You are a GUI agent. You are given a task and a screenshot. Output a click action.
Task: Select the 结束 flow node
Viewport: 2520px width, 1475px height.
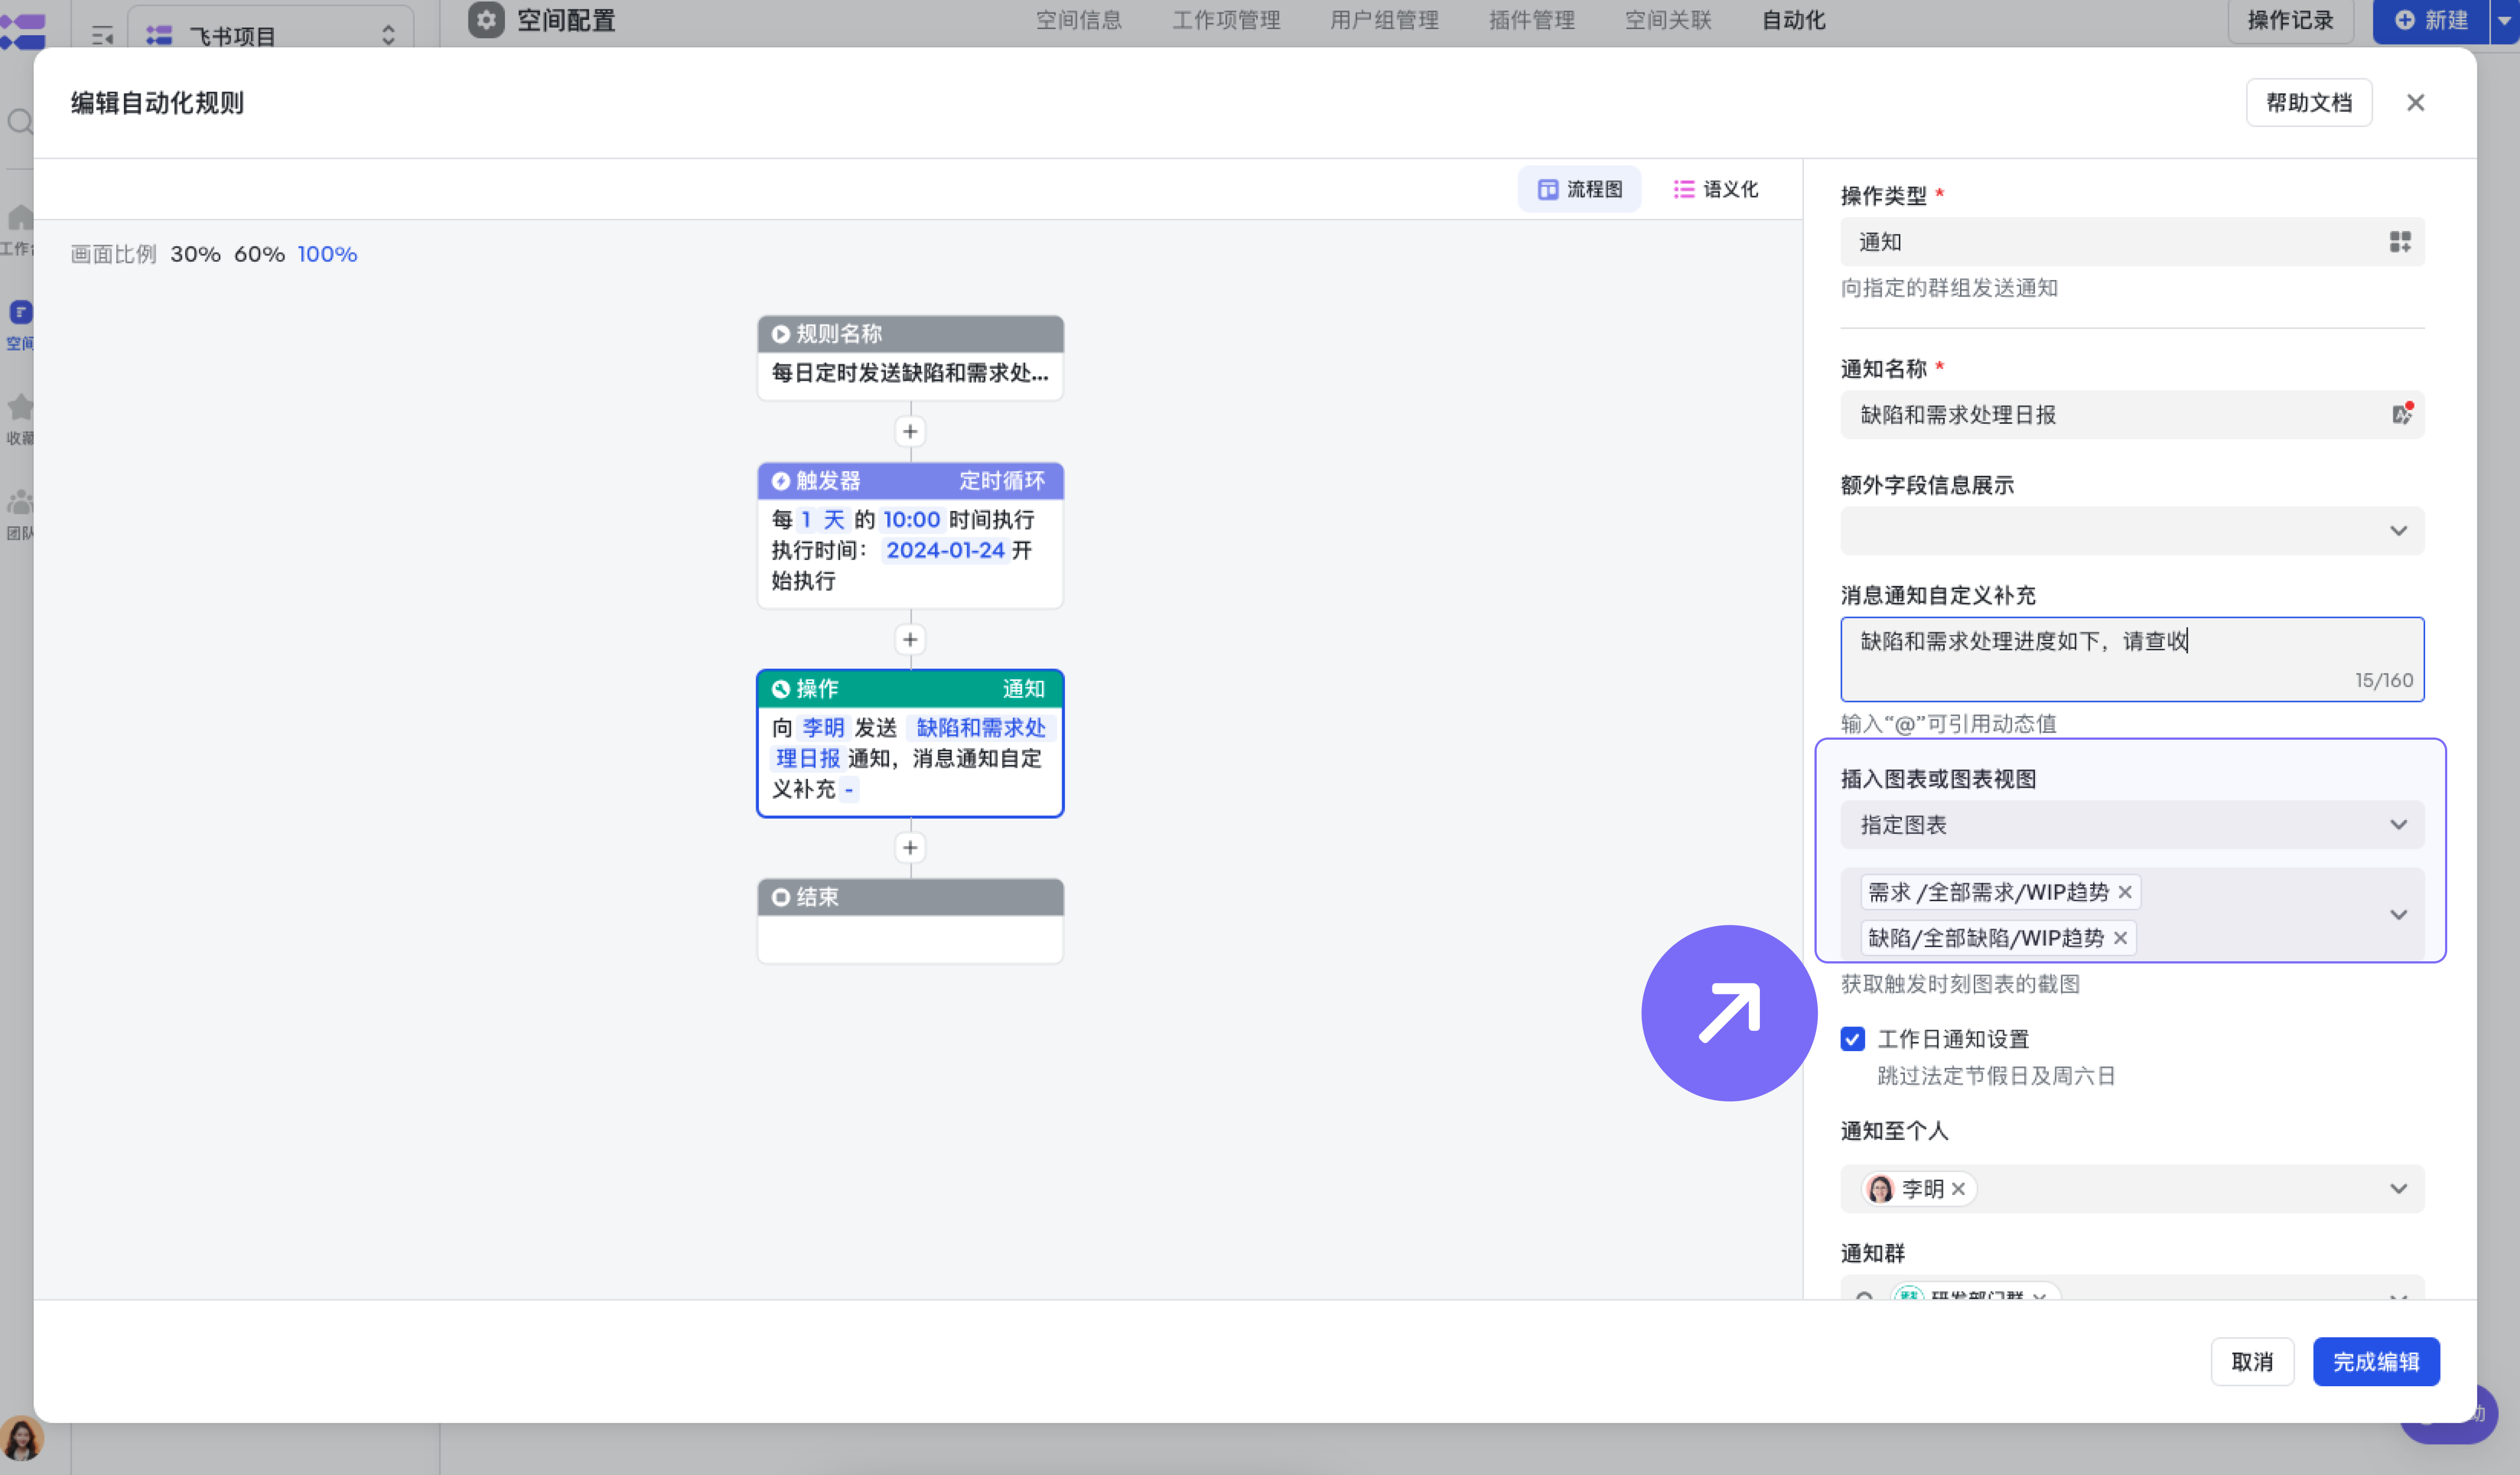click(910, 921)
